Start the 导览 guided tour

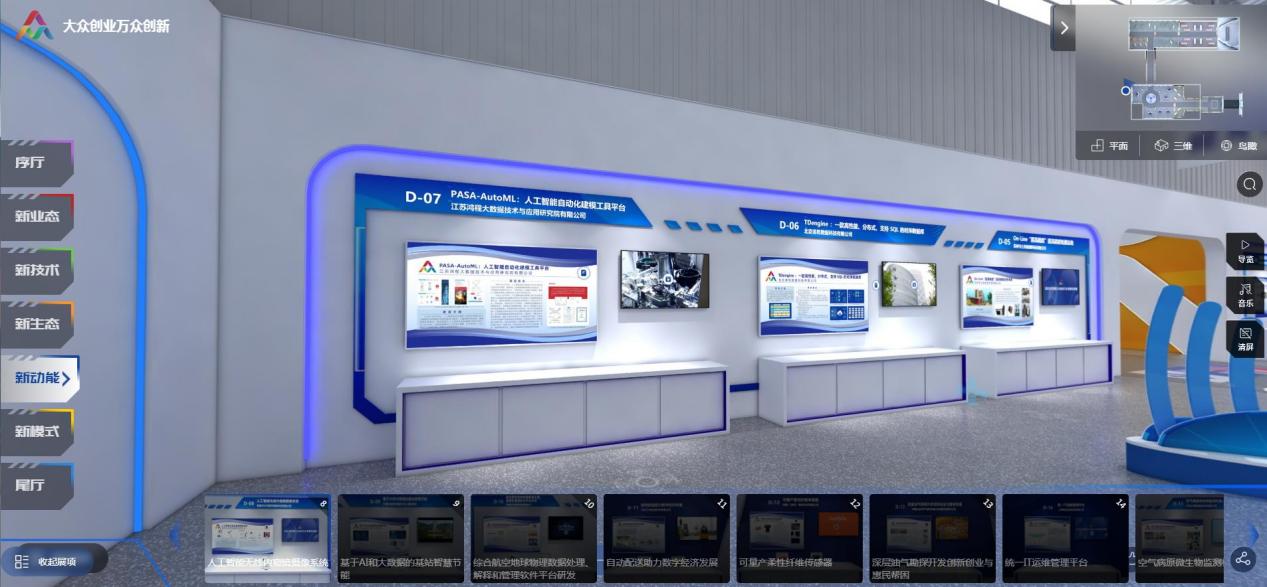pos(1245,250)
